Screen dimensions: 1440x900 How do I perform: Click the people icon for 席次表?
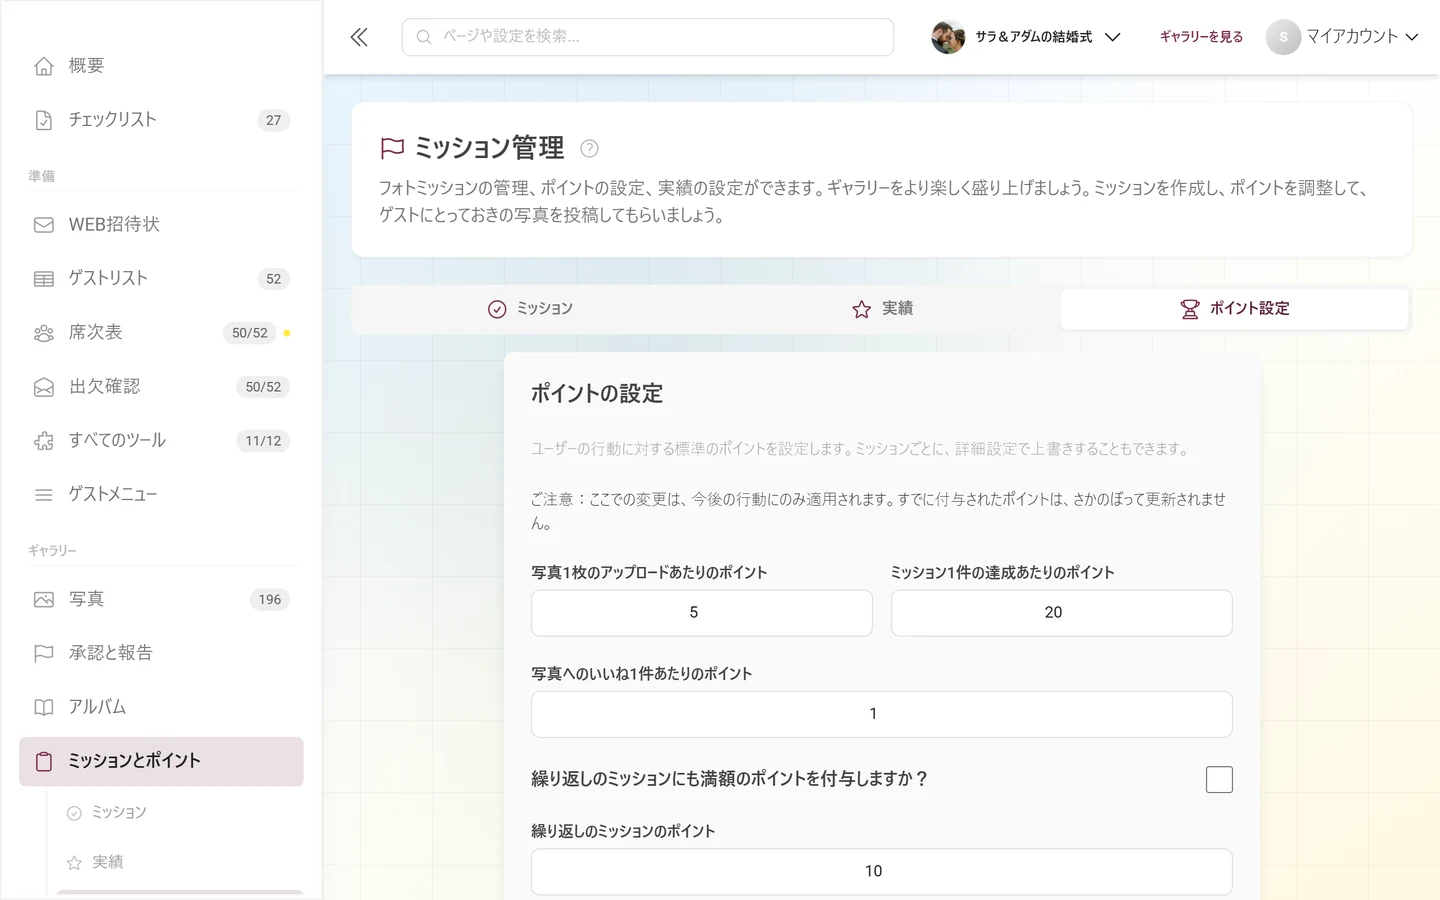[44, 333]
